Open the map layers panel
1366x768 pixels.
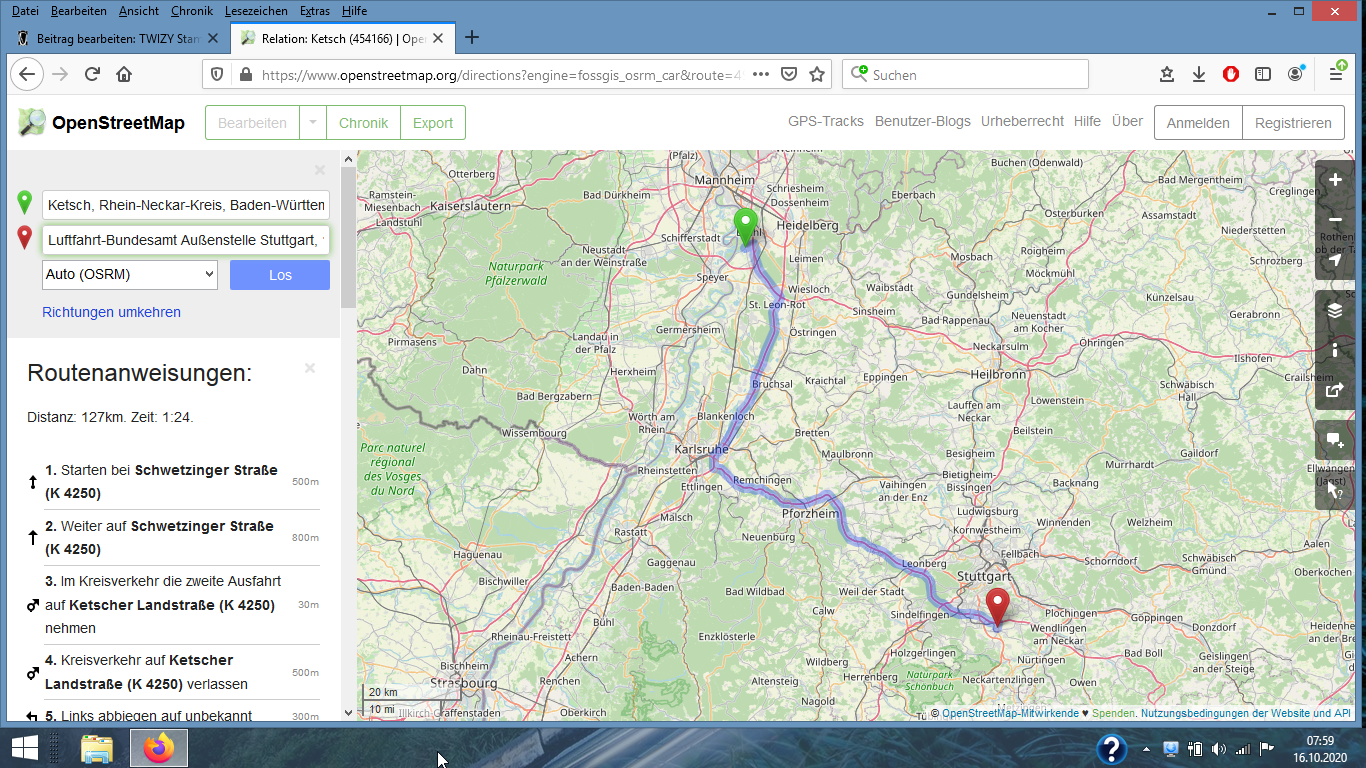pos(1335,310)
